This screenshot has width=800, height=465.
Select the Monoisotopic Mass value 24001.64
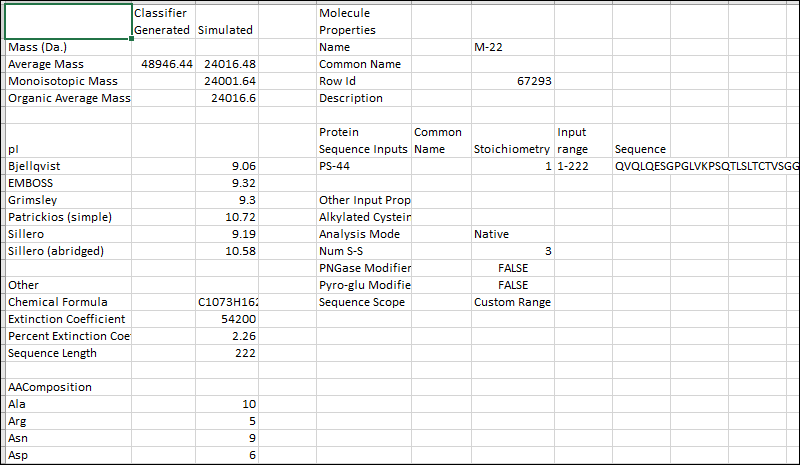pyautogui.click(x=226, y=81)
